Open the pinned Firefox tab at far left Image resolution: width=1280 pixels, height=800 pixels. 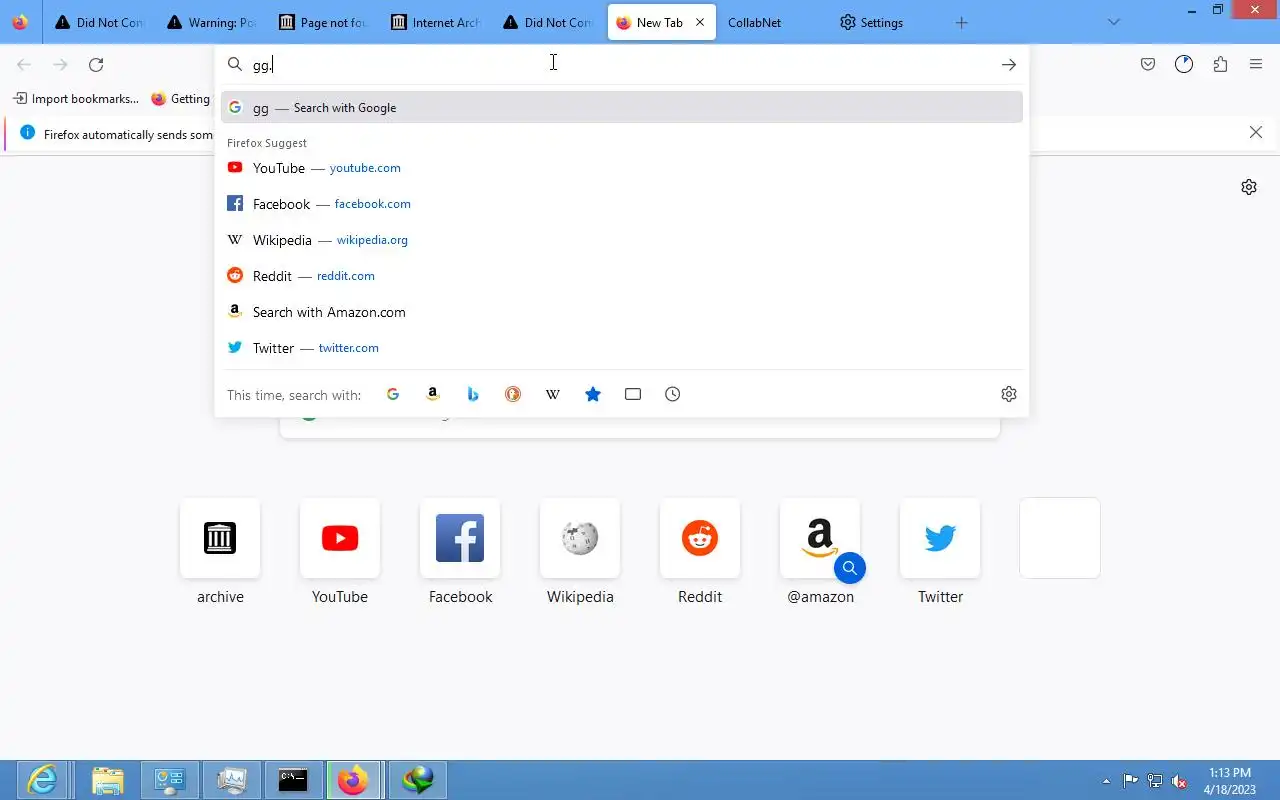click(x=20, y=22)
